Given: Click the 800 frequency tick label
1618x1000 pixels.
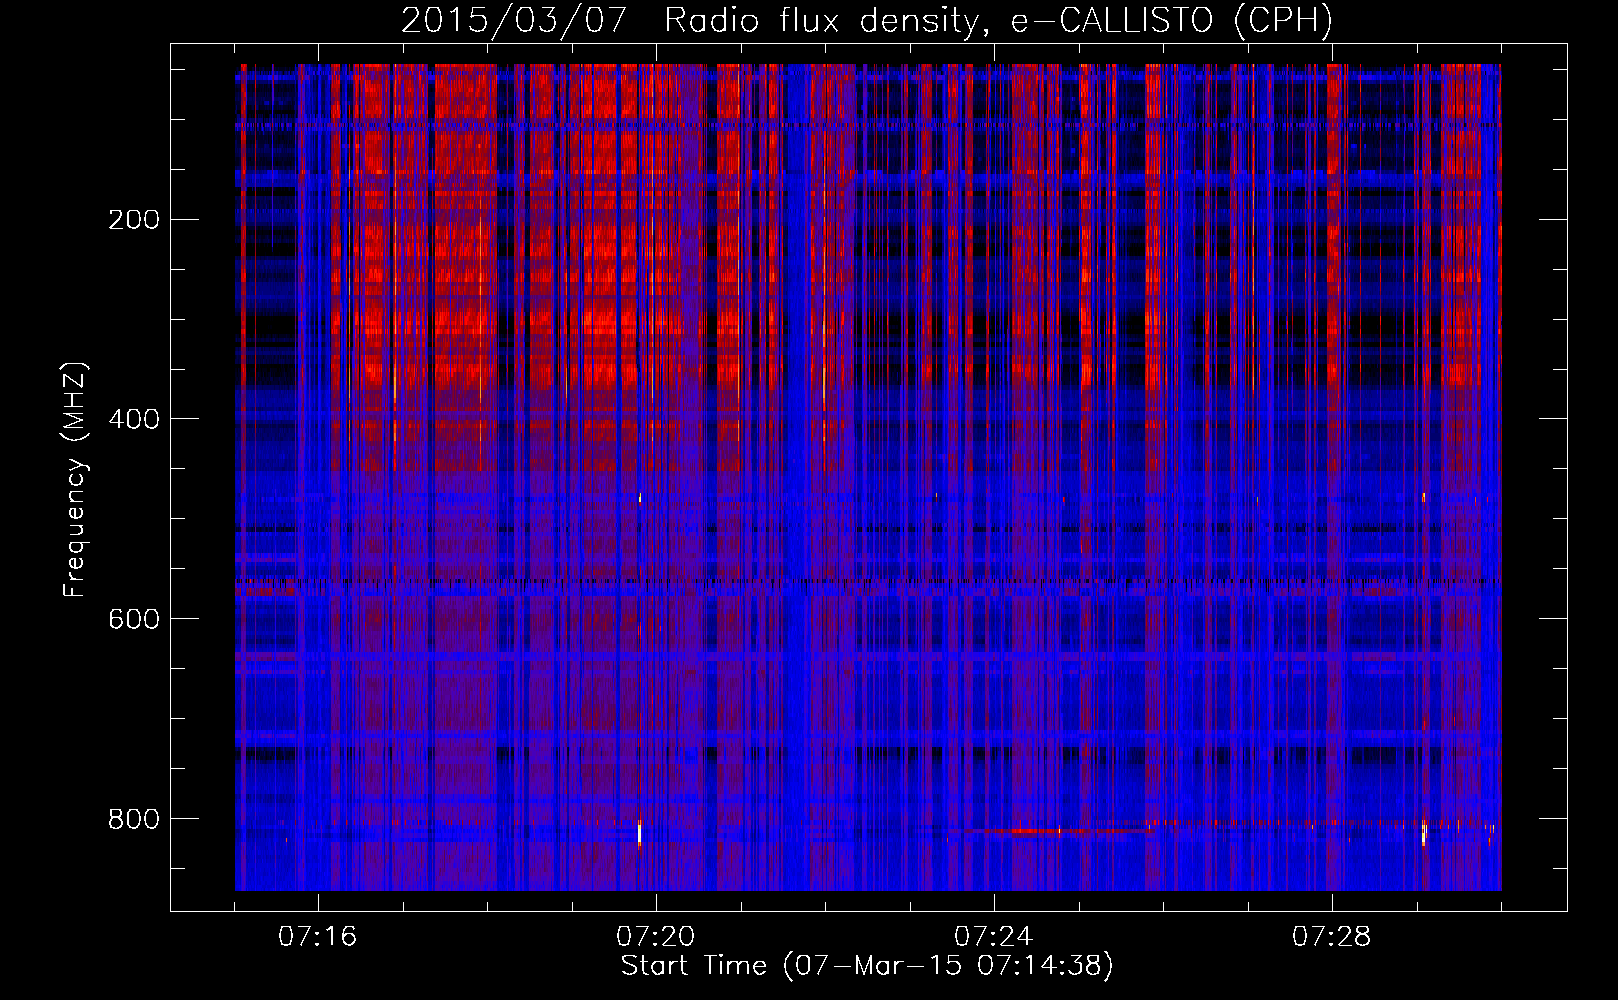Looking at the screenshot, I should (x=134, y=819).
